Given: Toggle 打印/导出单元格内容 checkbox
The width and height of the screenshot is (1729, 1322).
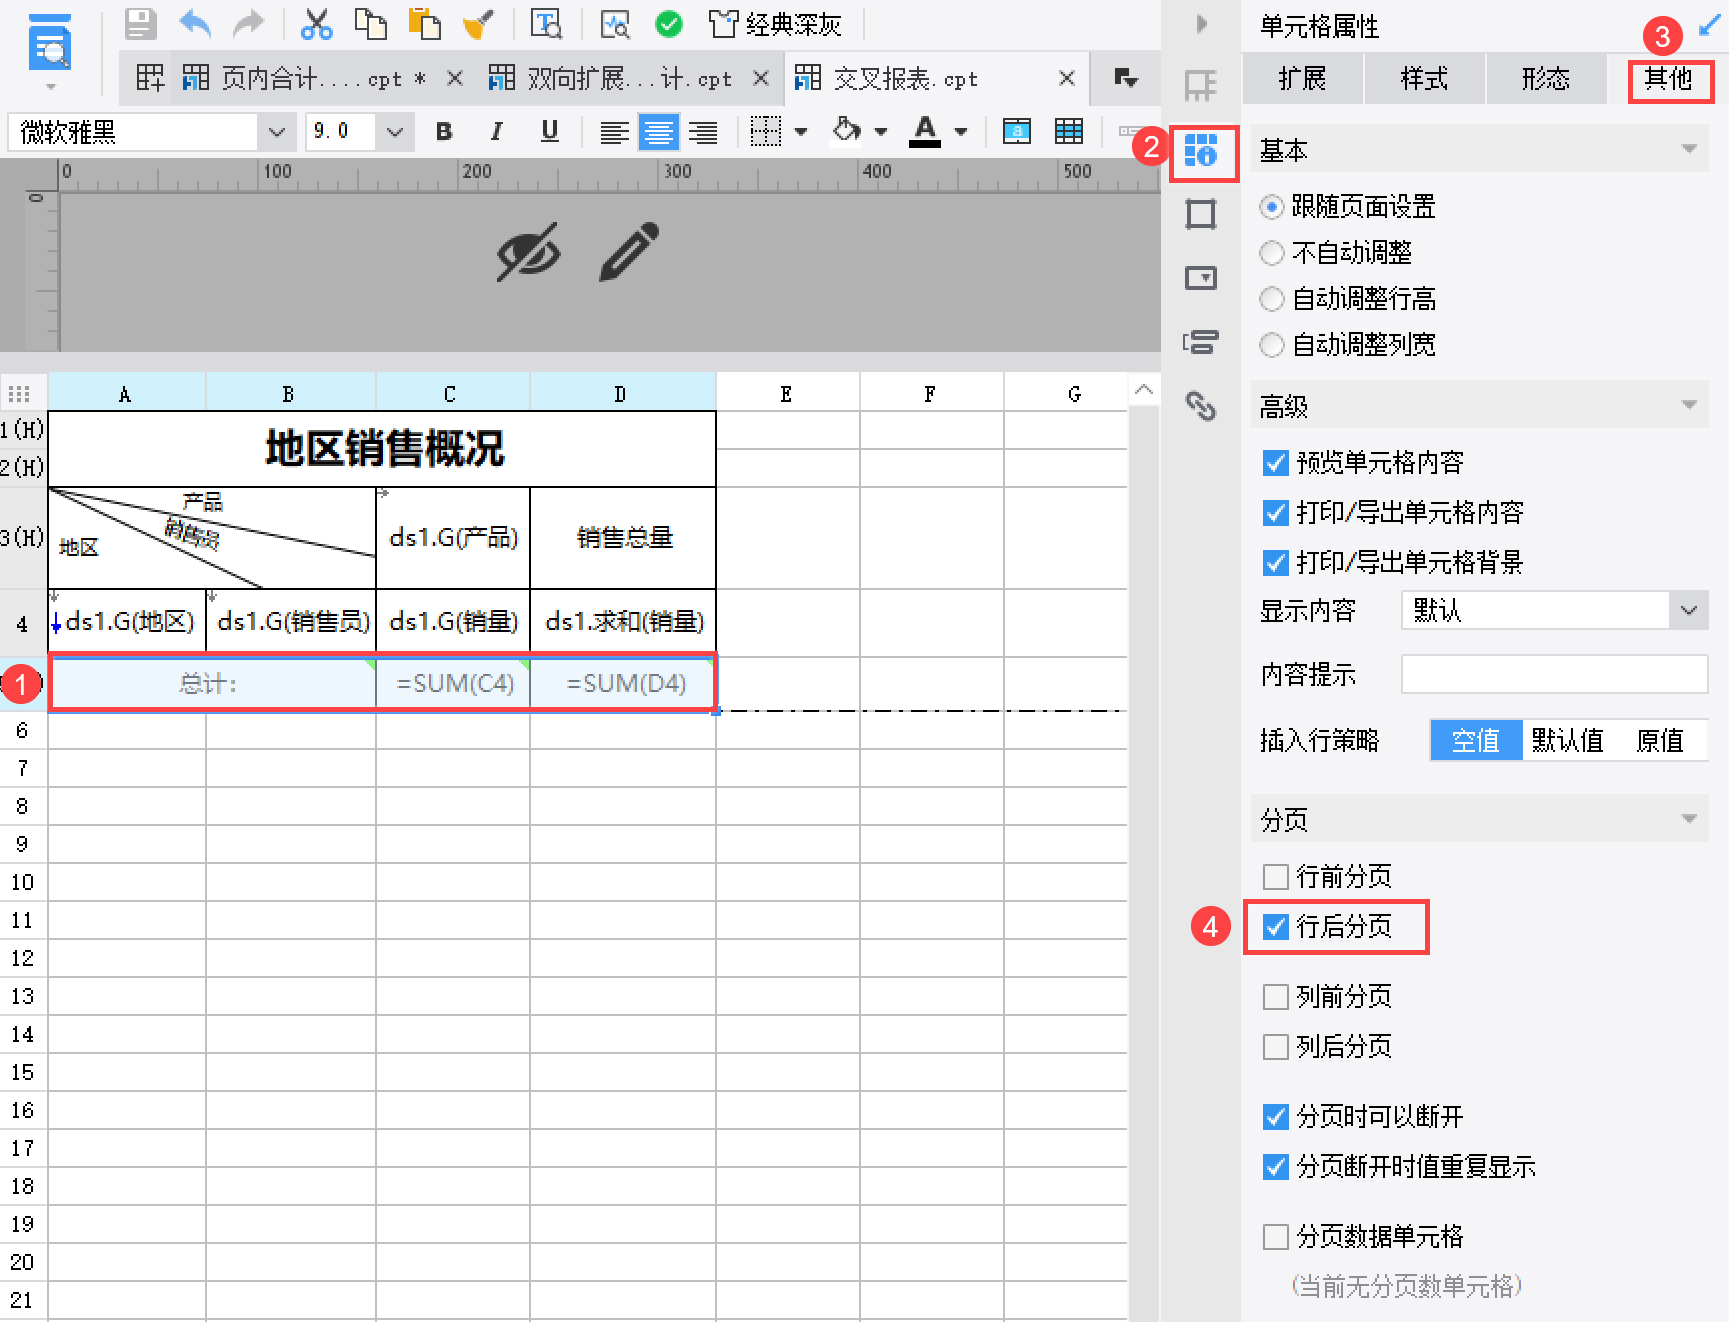Looking at the screenshot, I should click(x=1276, y=513).
